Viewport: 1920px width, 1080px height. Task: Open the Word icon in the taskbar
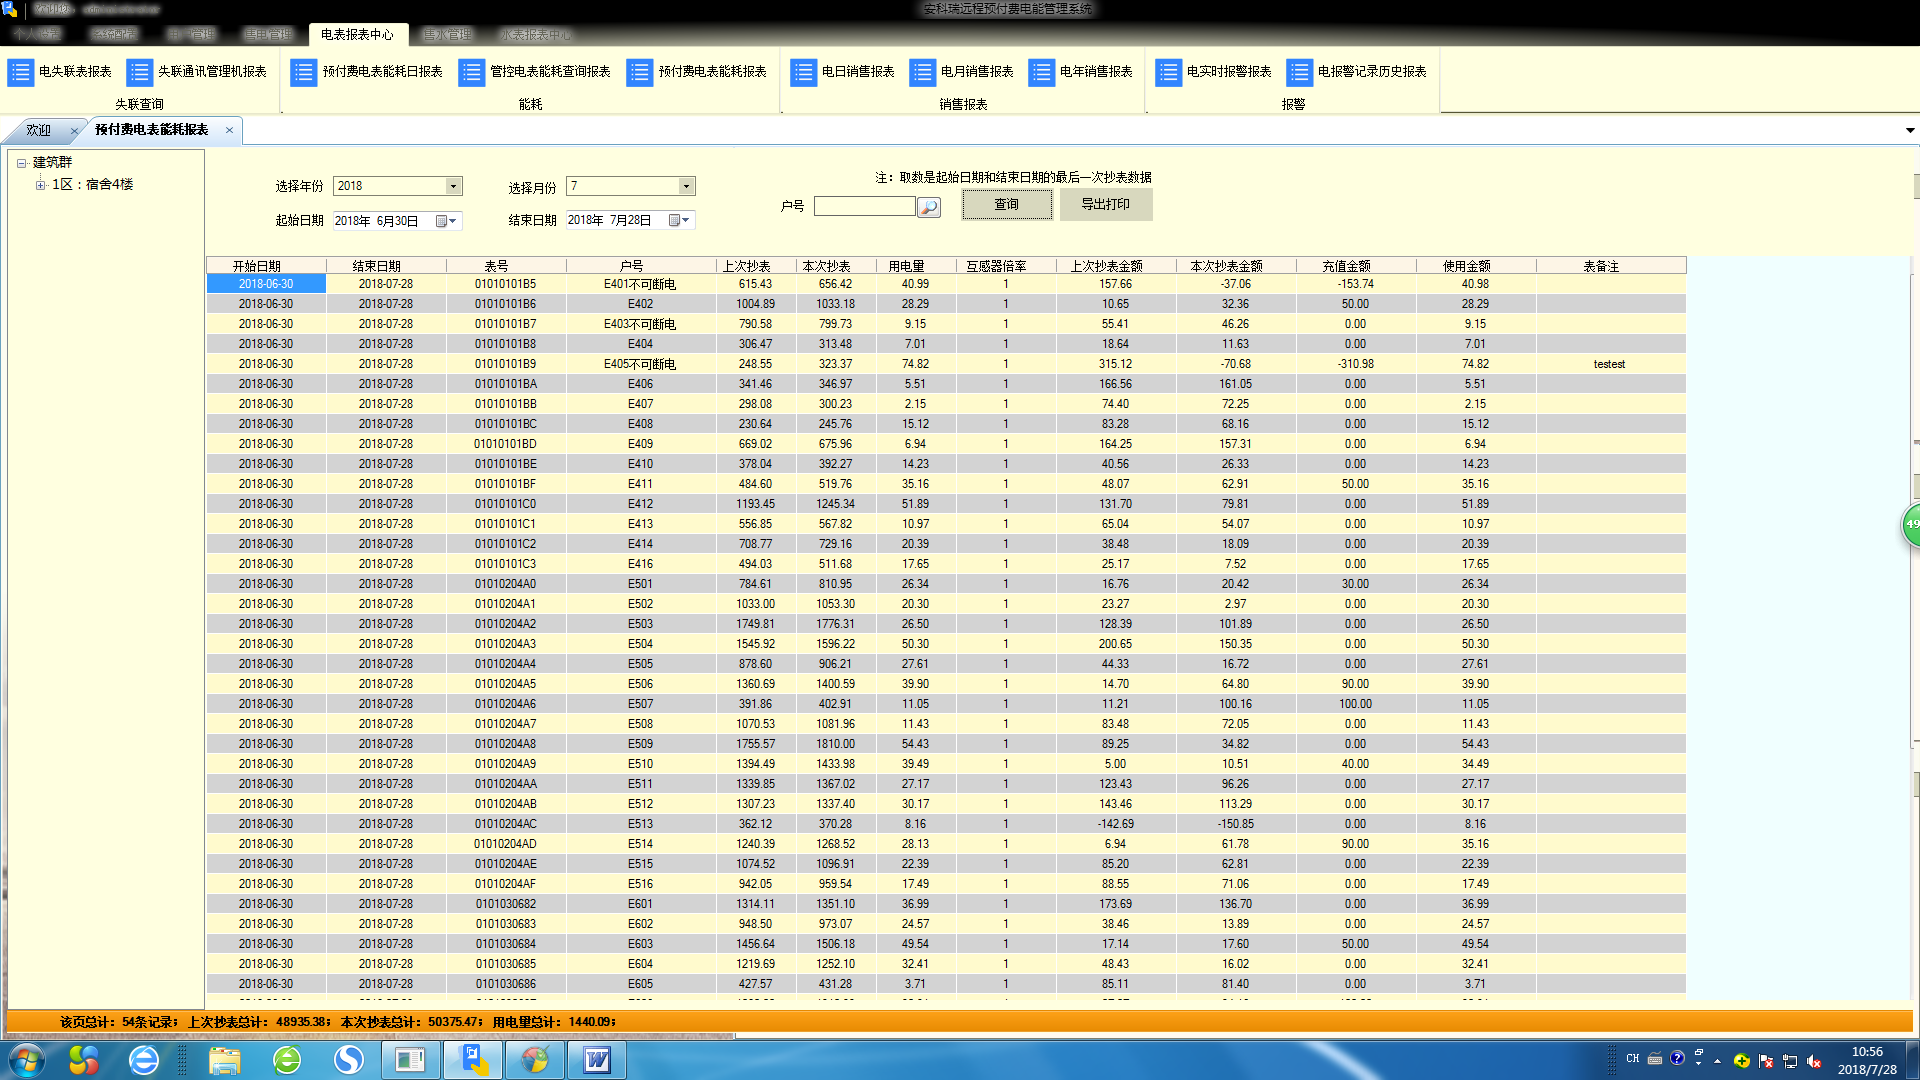[597, 1060]
